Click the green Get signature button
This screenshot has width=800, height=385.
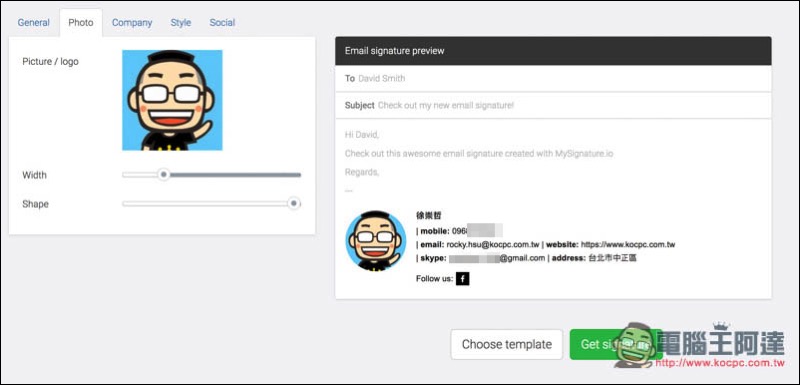point(616,344)
